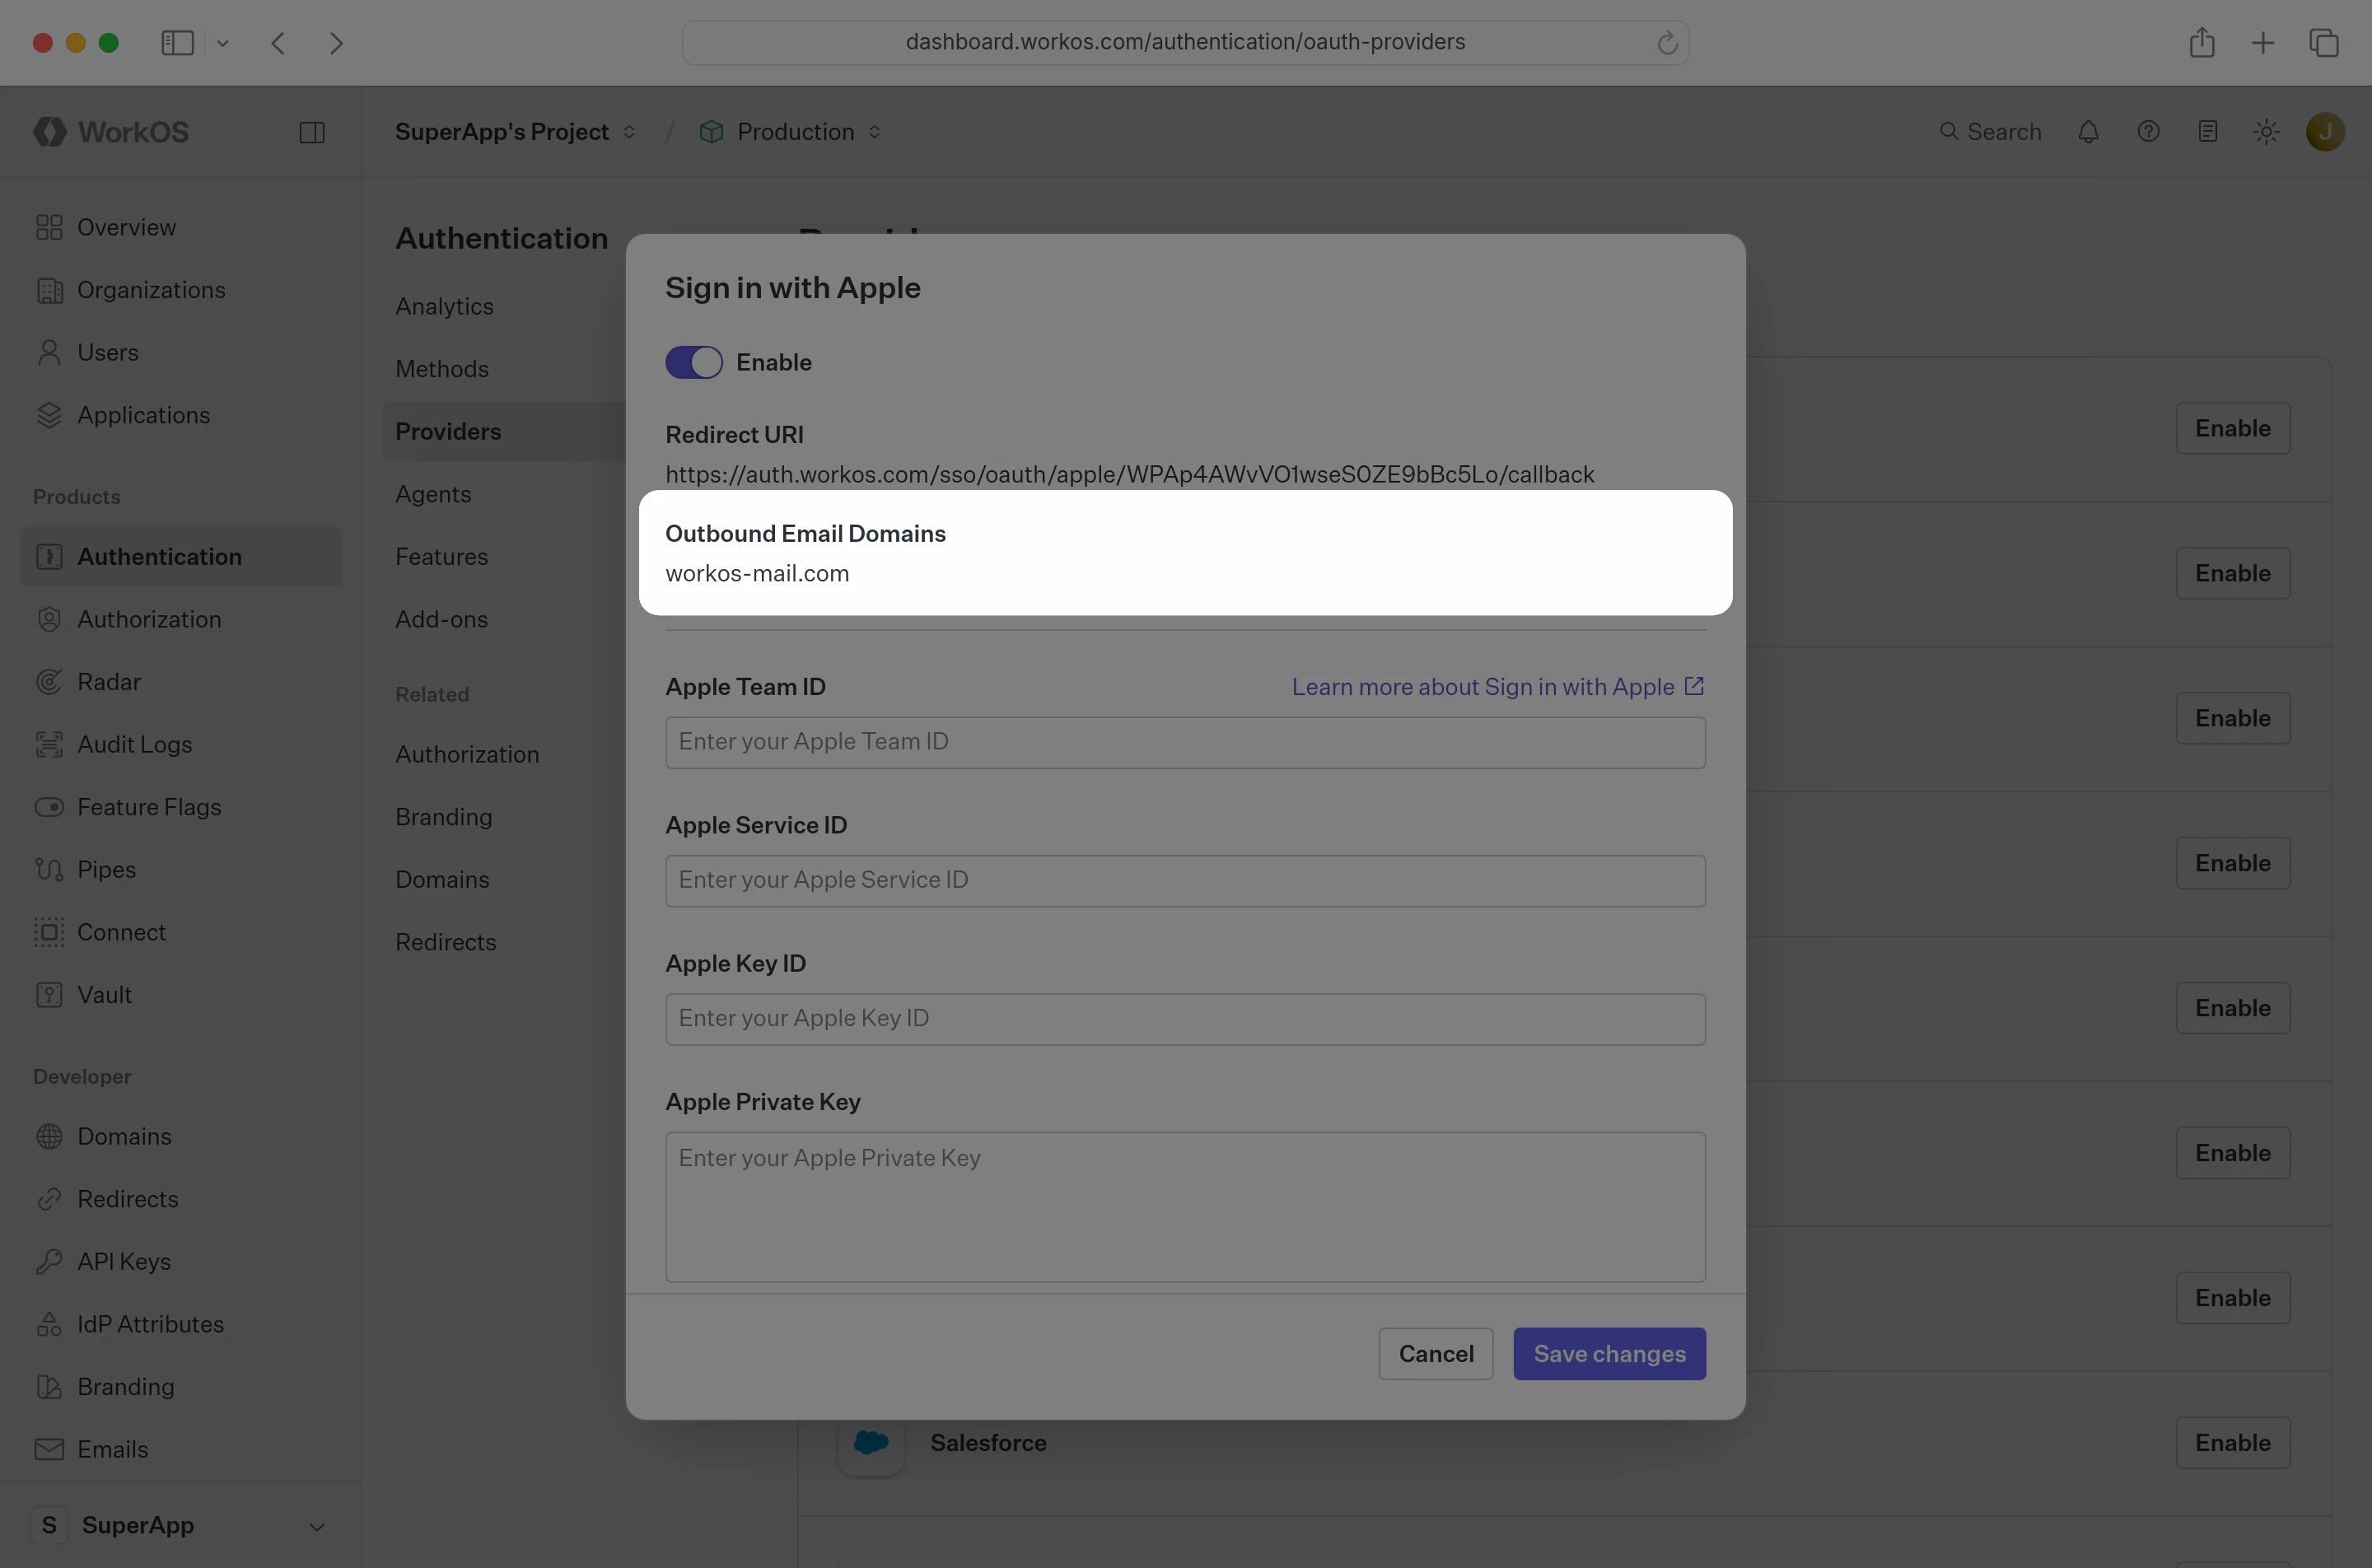Click the Safari Share icon

point(2201,42)
